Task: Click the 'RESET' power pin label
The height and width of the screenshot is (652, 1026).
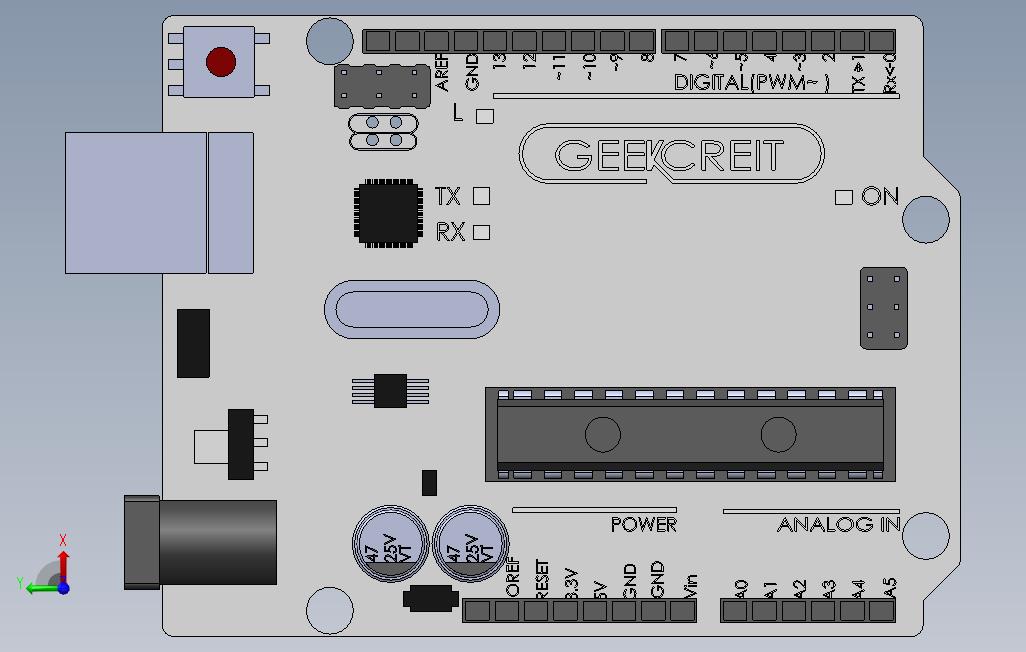Action: pos(542,579)
